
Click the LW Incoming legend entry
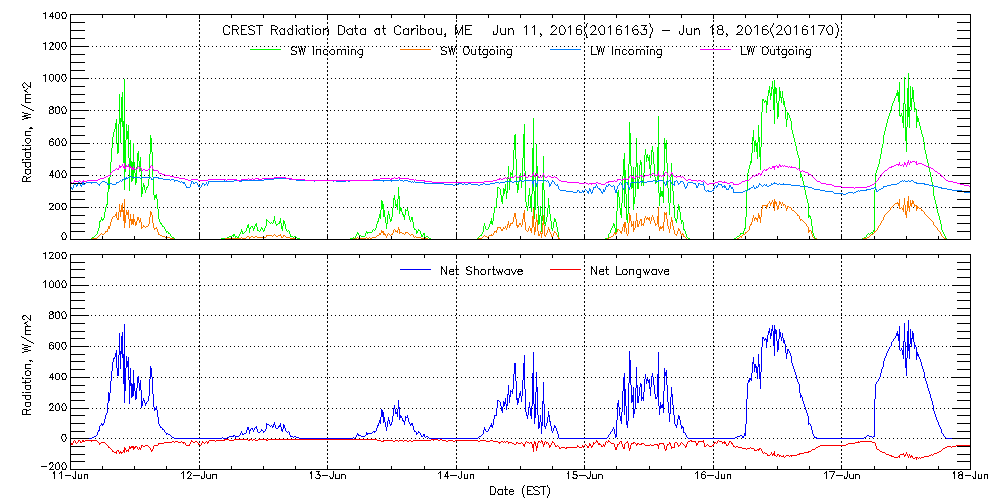coord(625,51)
